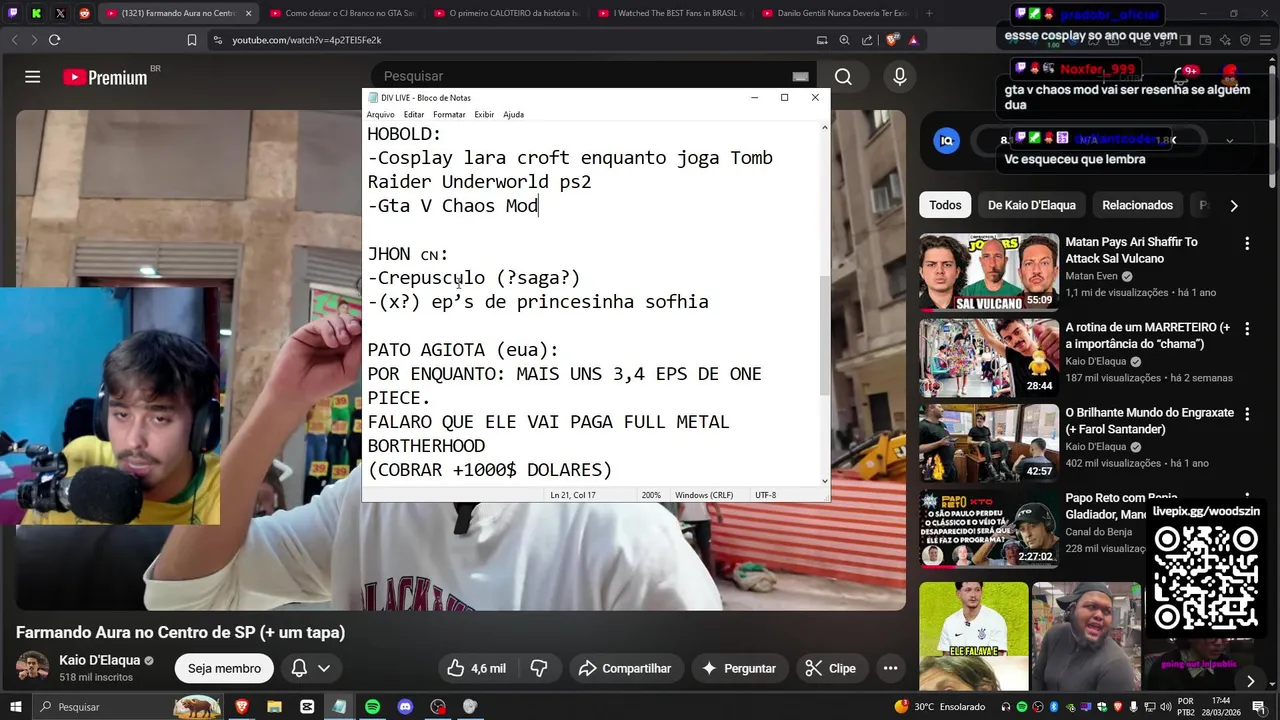Open the Kaio D'Elaqua channel name link

[99, 661]
